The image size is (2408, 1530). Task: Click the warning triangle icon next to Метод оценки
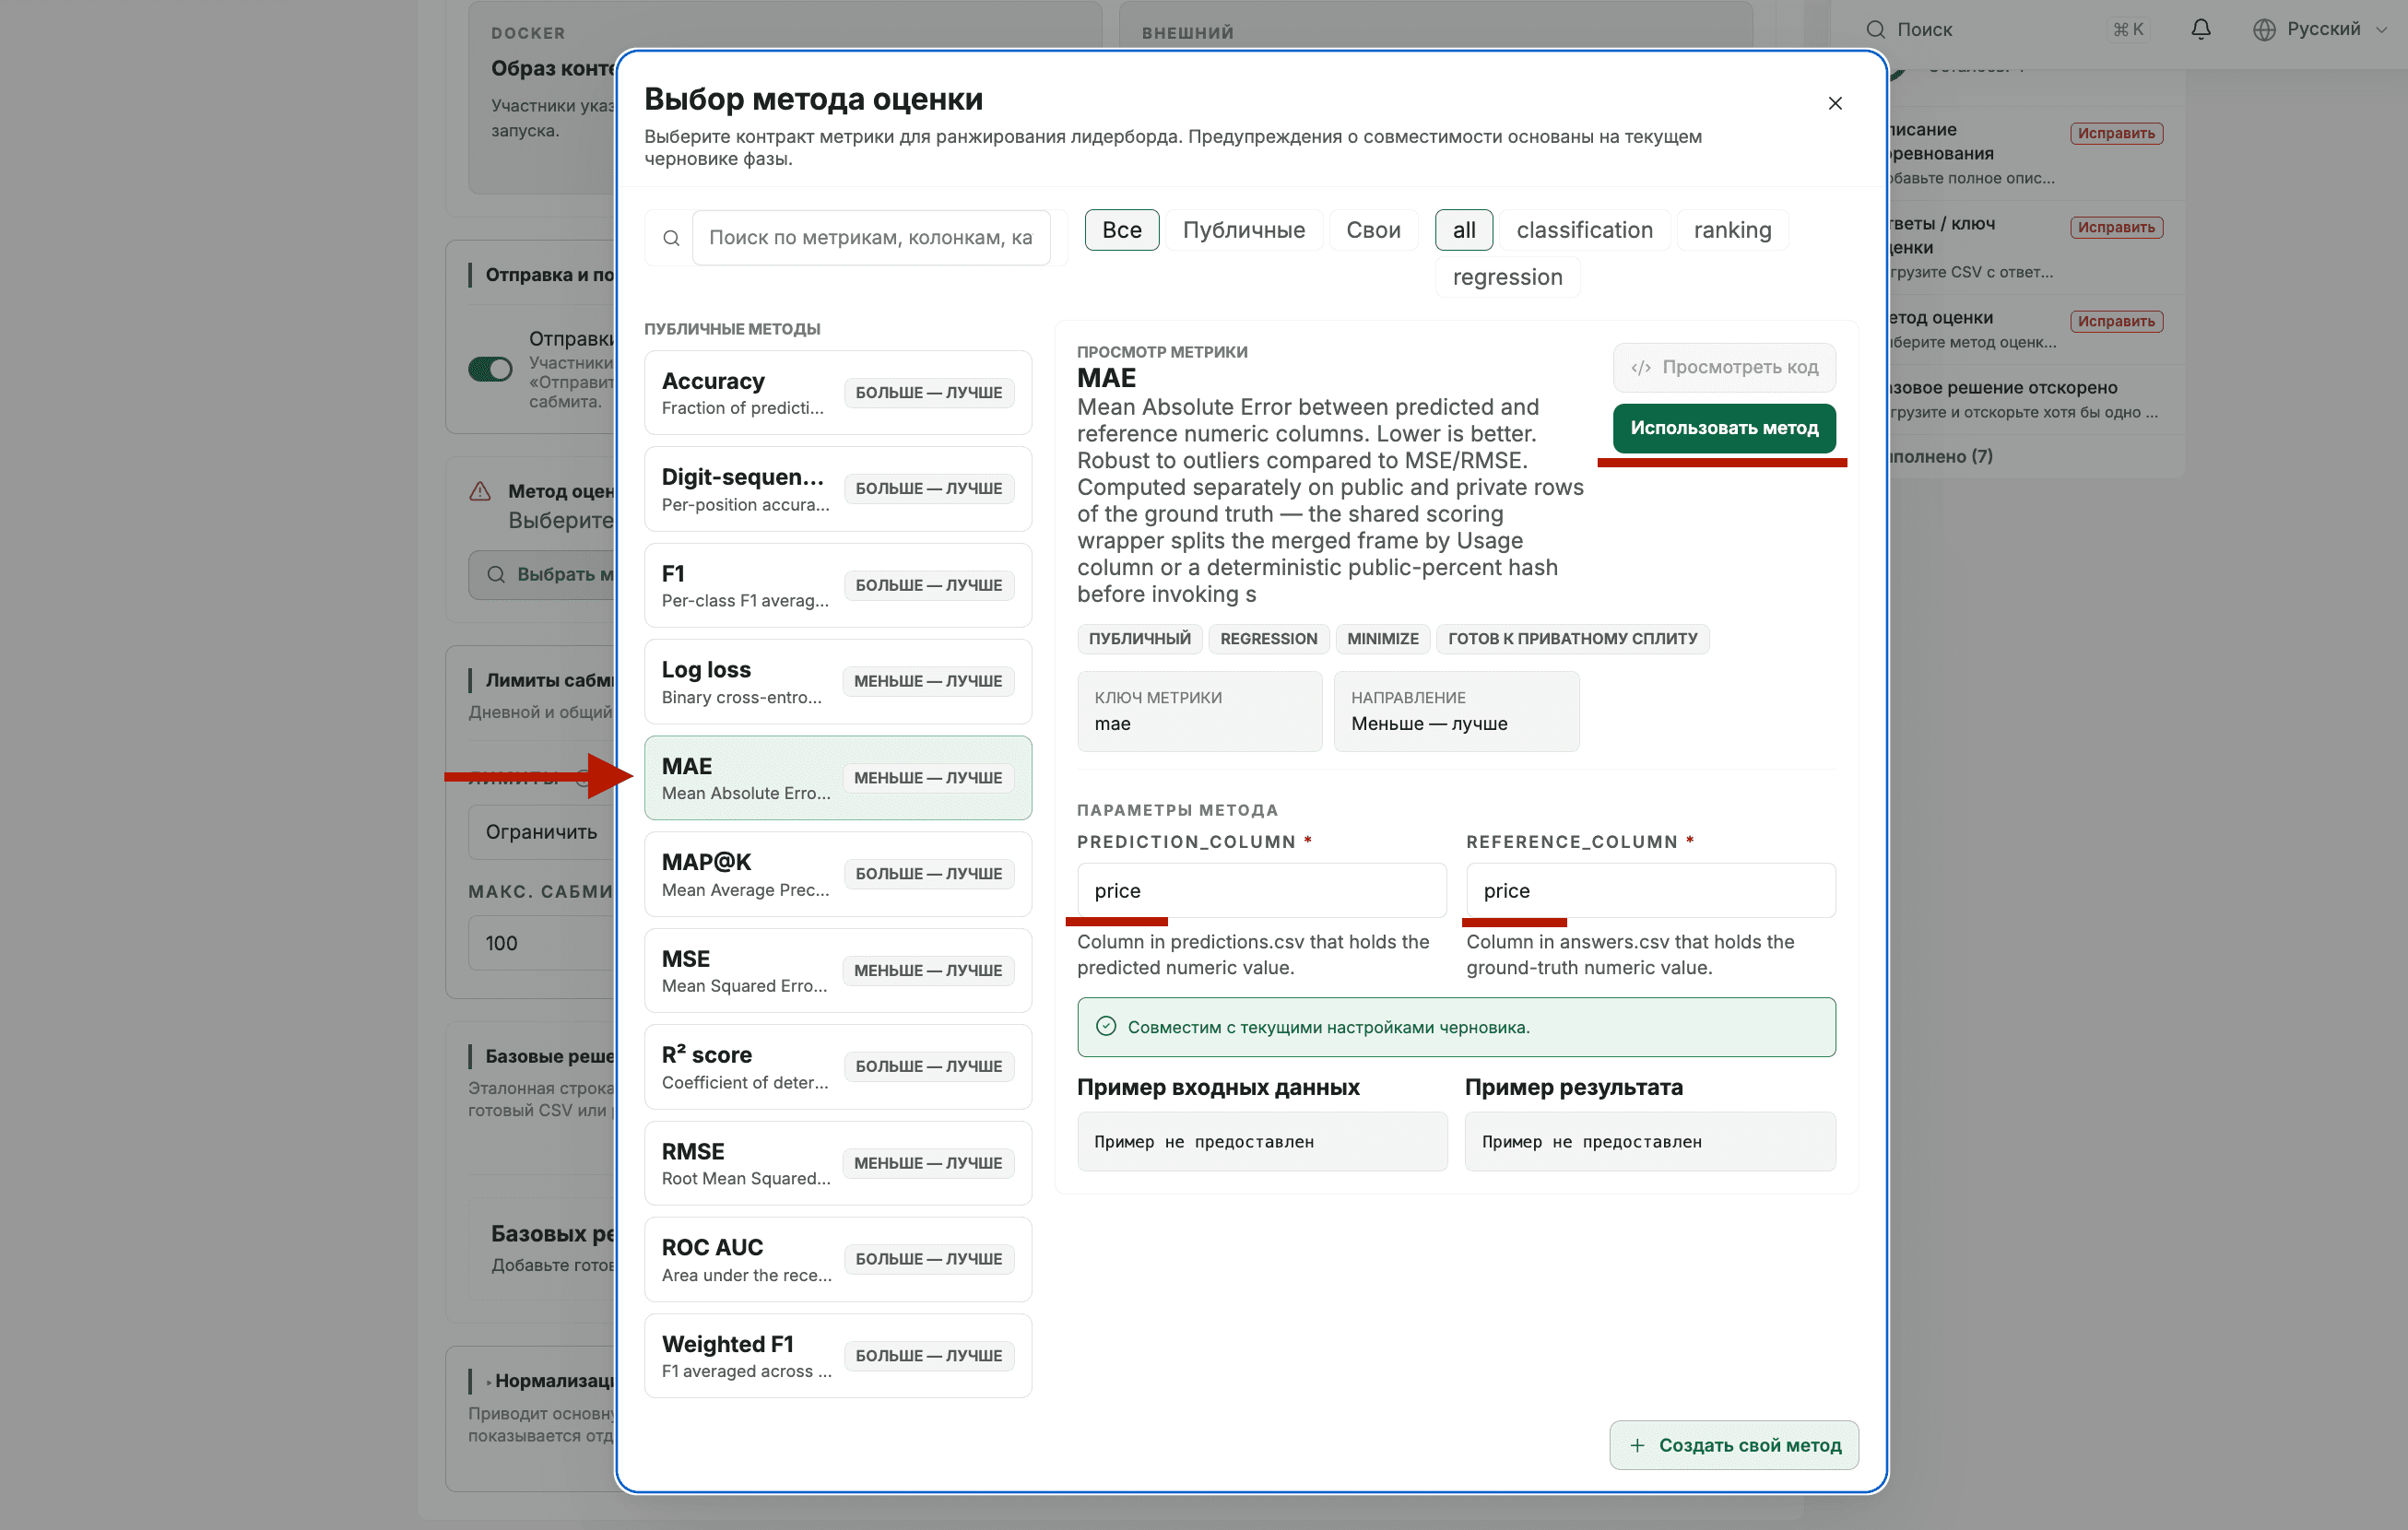point(480,491)
